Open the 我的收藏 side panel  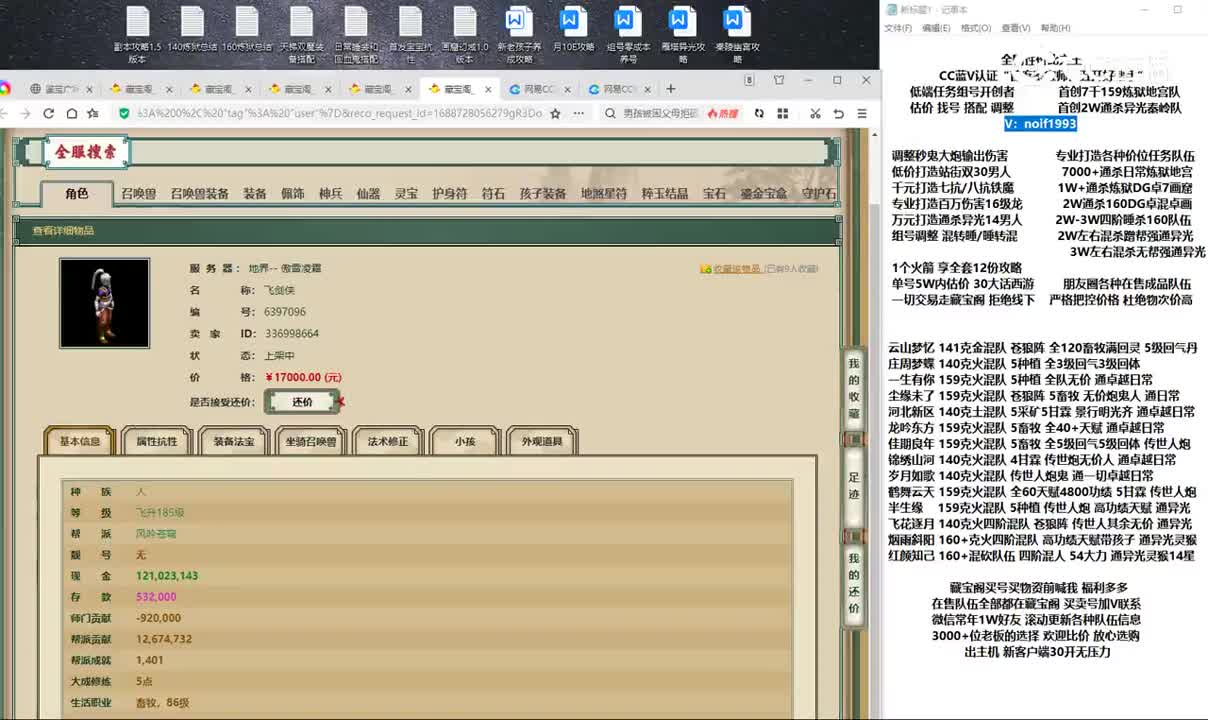point(853,389)
